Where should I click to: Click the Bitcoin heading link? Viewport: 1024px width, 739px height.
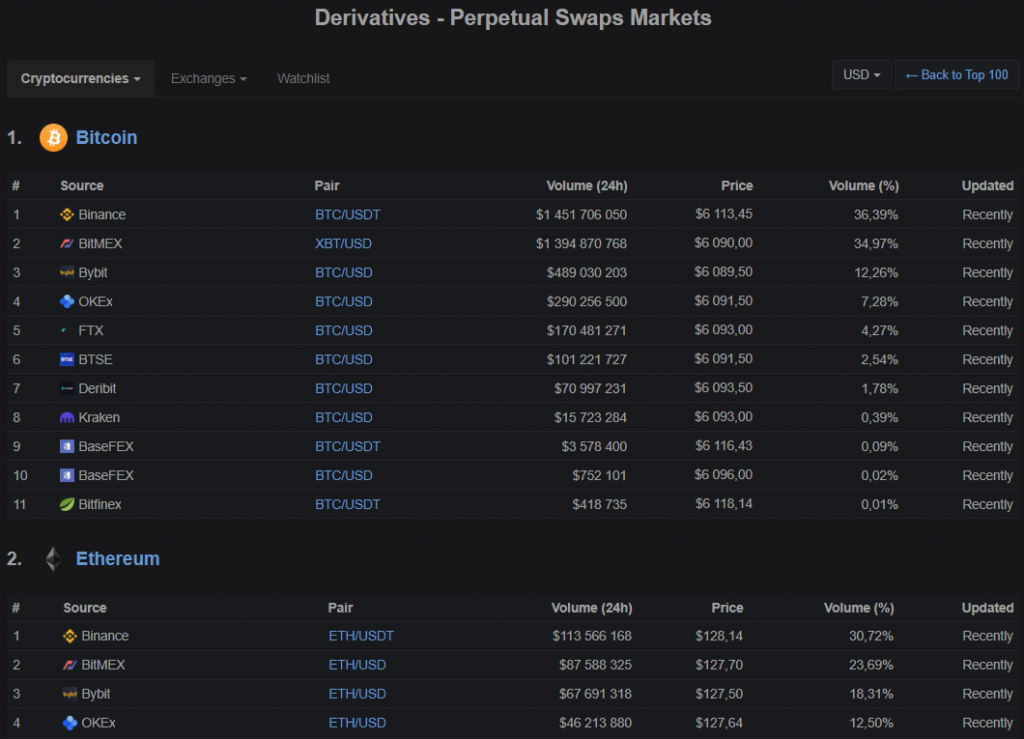106,138
